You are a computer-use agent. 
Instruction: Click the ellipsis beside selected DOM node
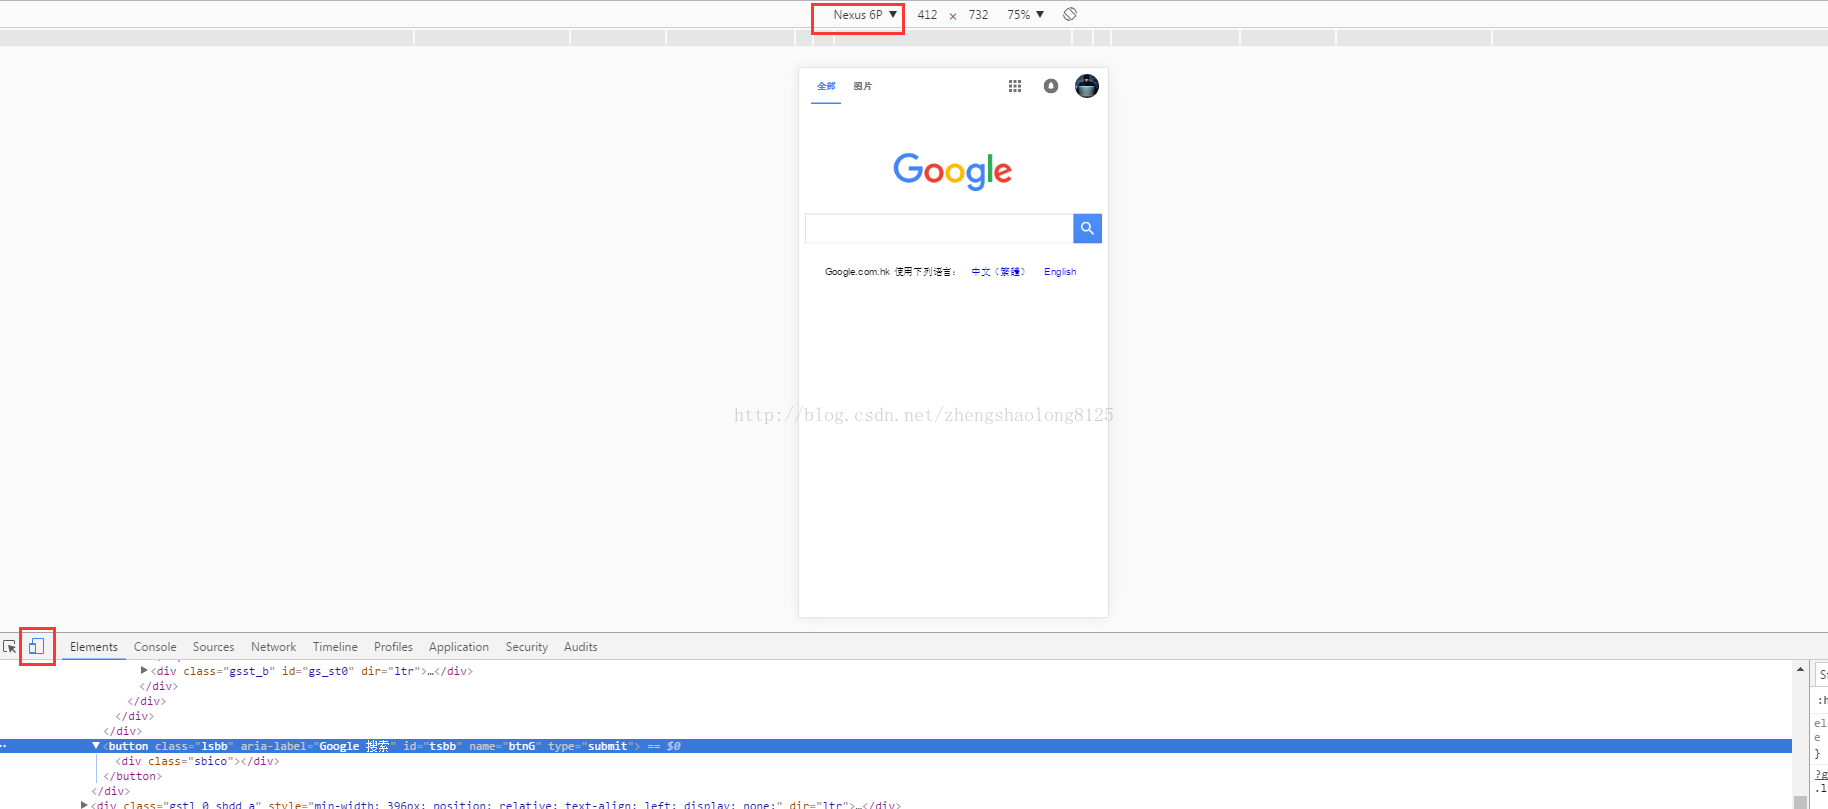point(4,746)
